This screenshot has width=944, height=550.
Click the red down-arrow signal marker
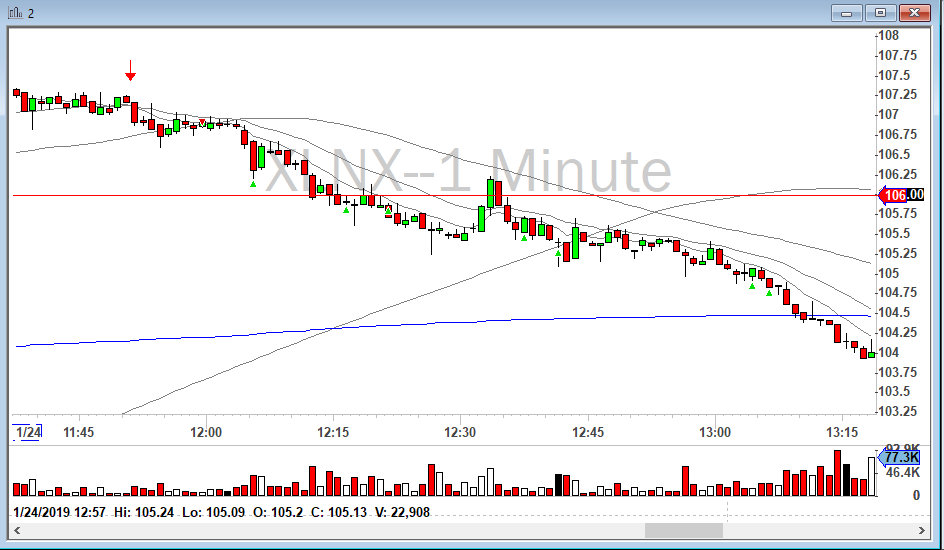coord(130,71)
